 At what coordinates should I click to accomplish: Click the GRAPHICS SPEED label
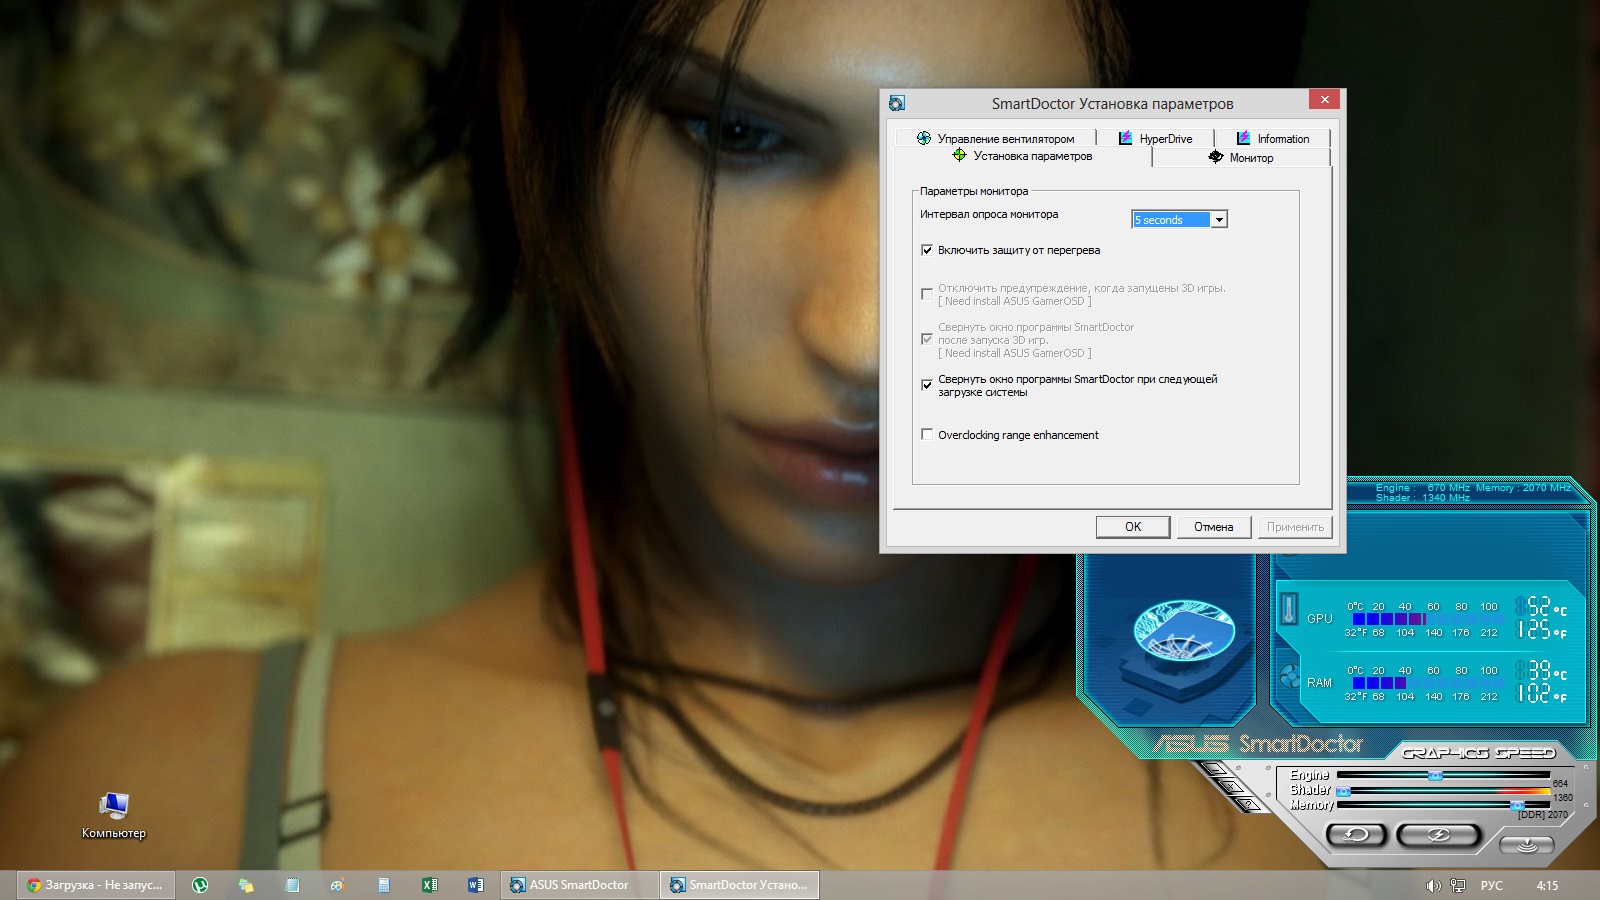1478,753
